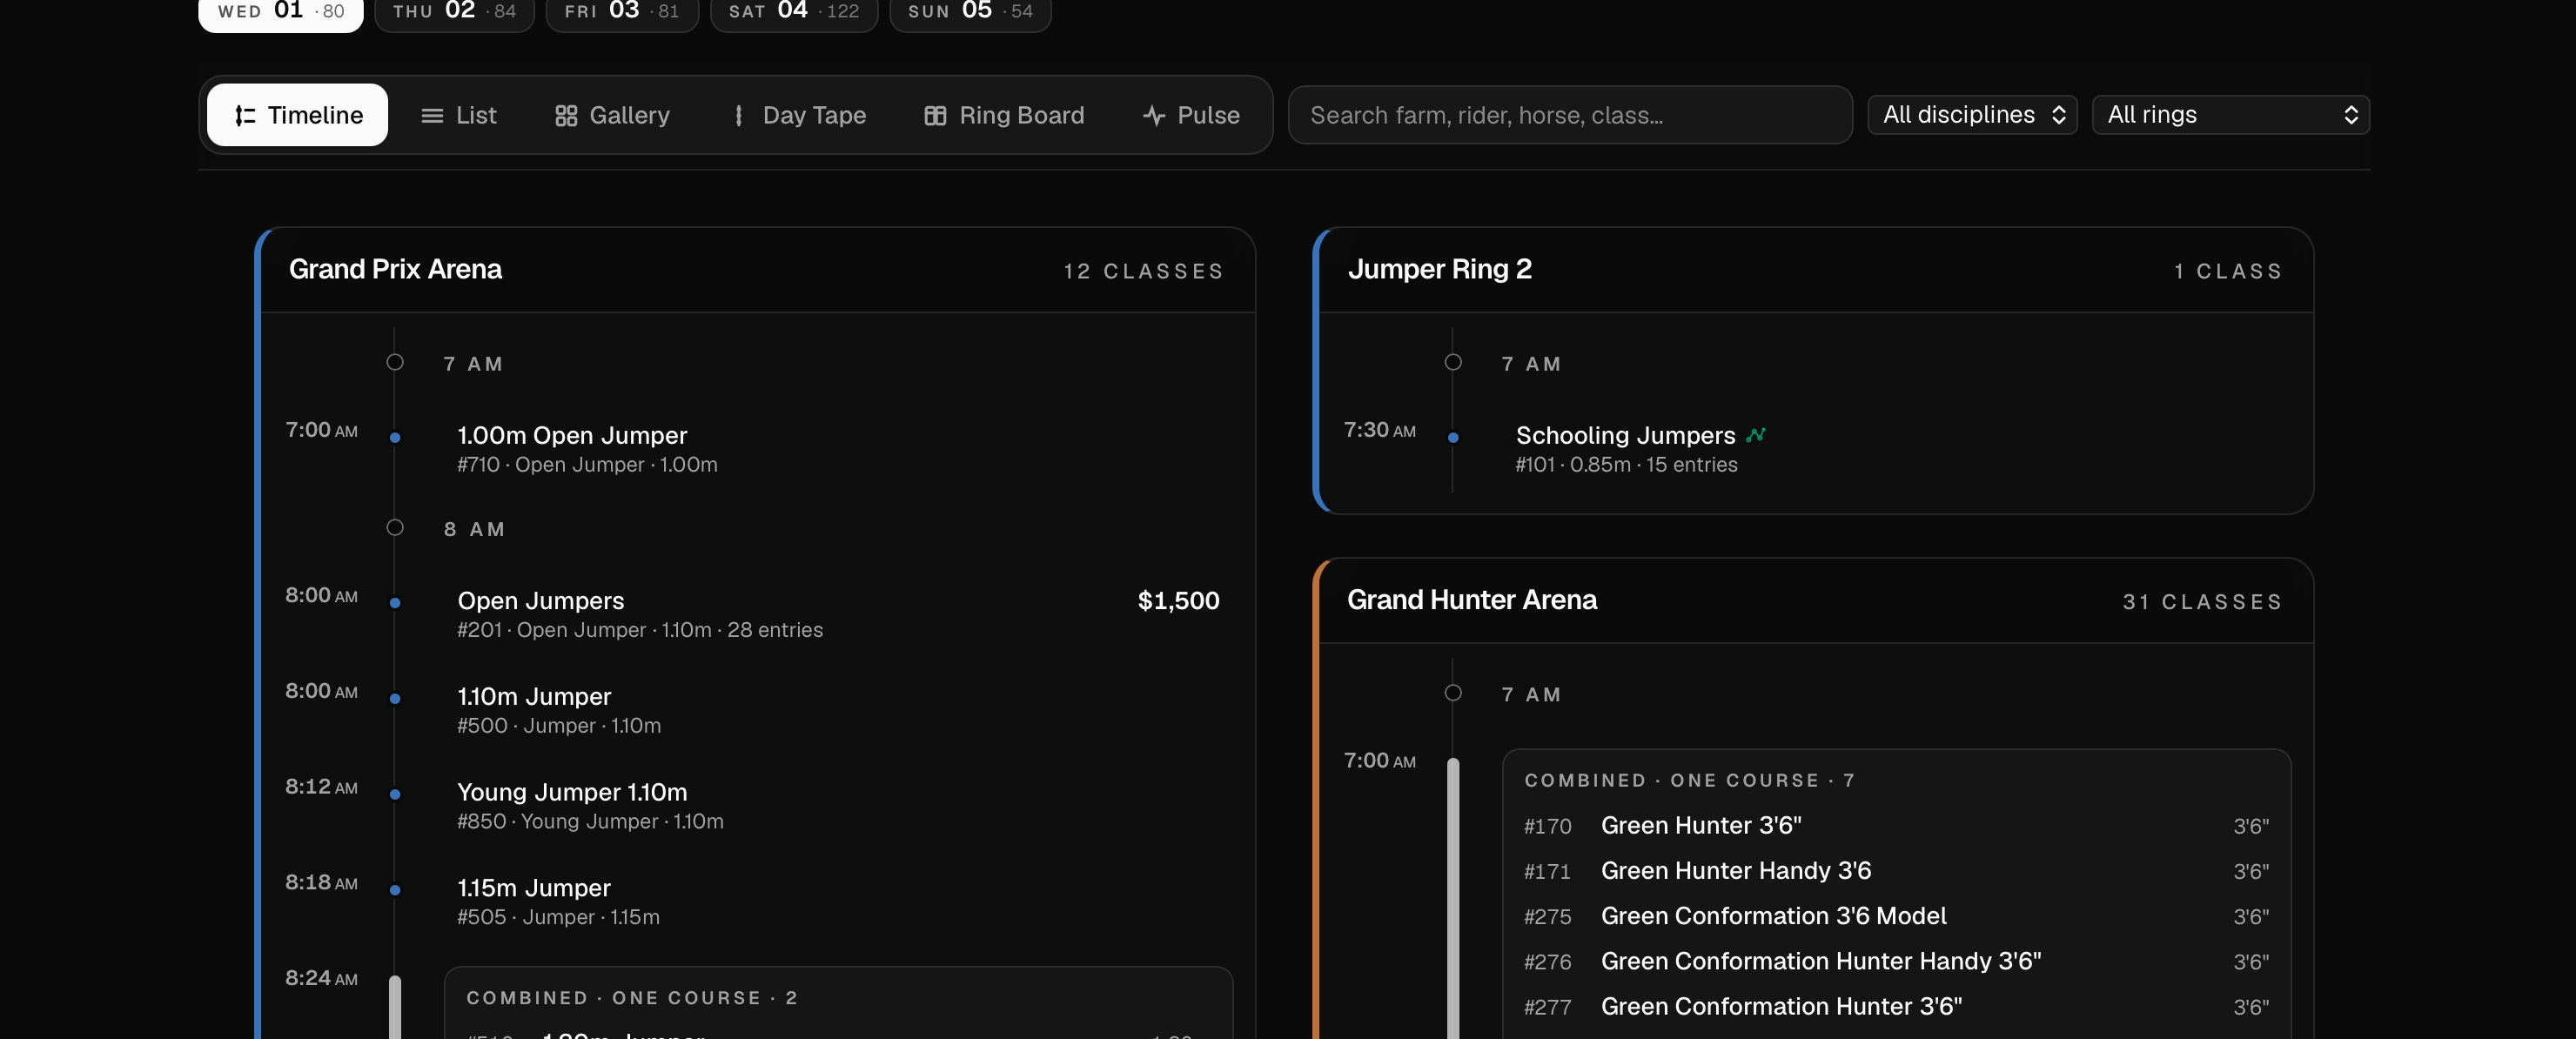2576x1039 pixels.
Task: Open the Gallery view tab
Action: [612, 115]
